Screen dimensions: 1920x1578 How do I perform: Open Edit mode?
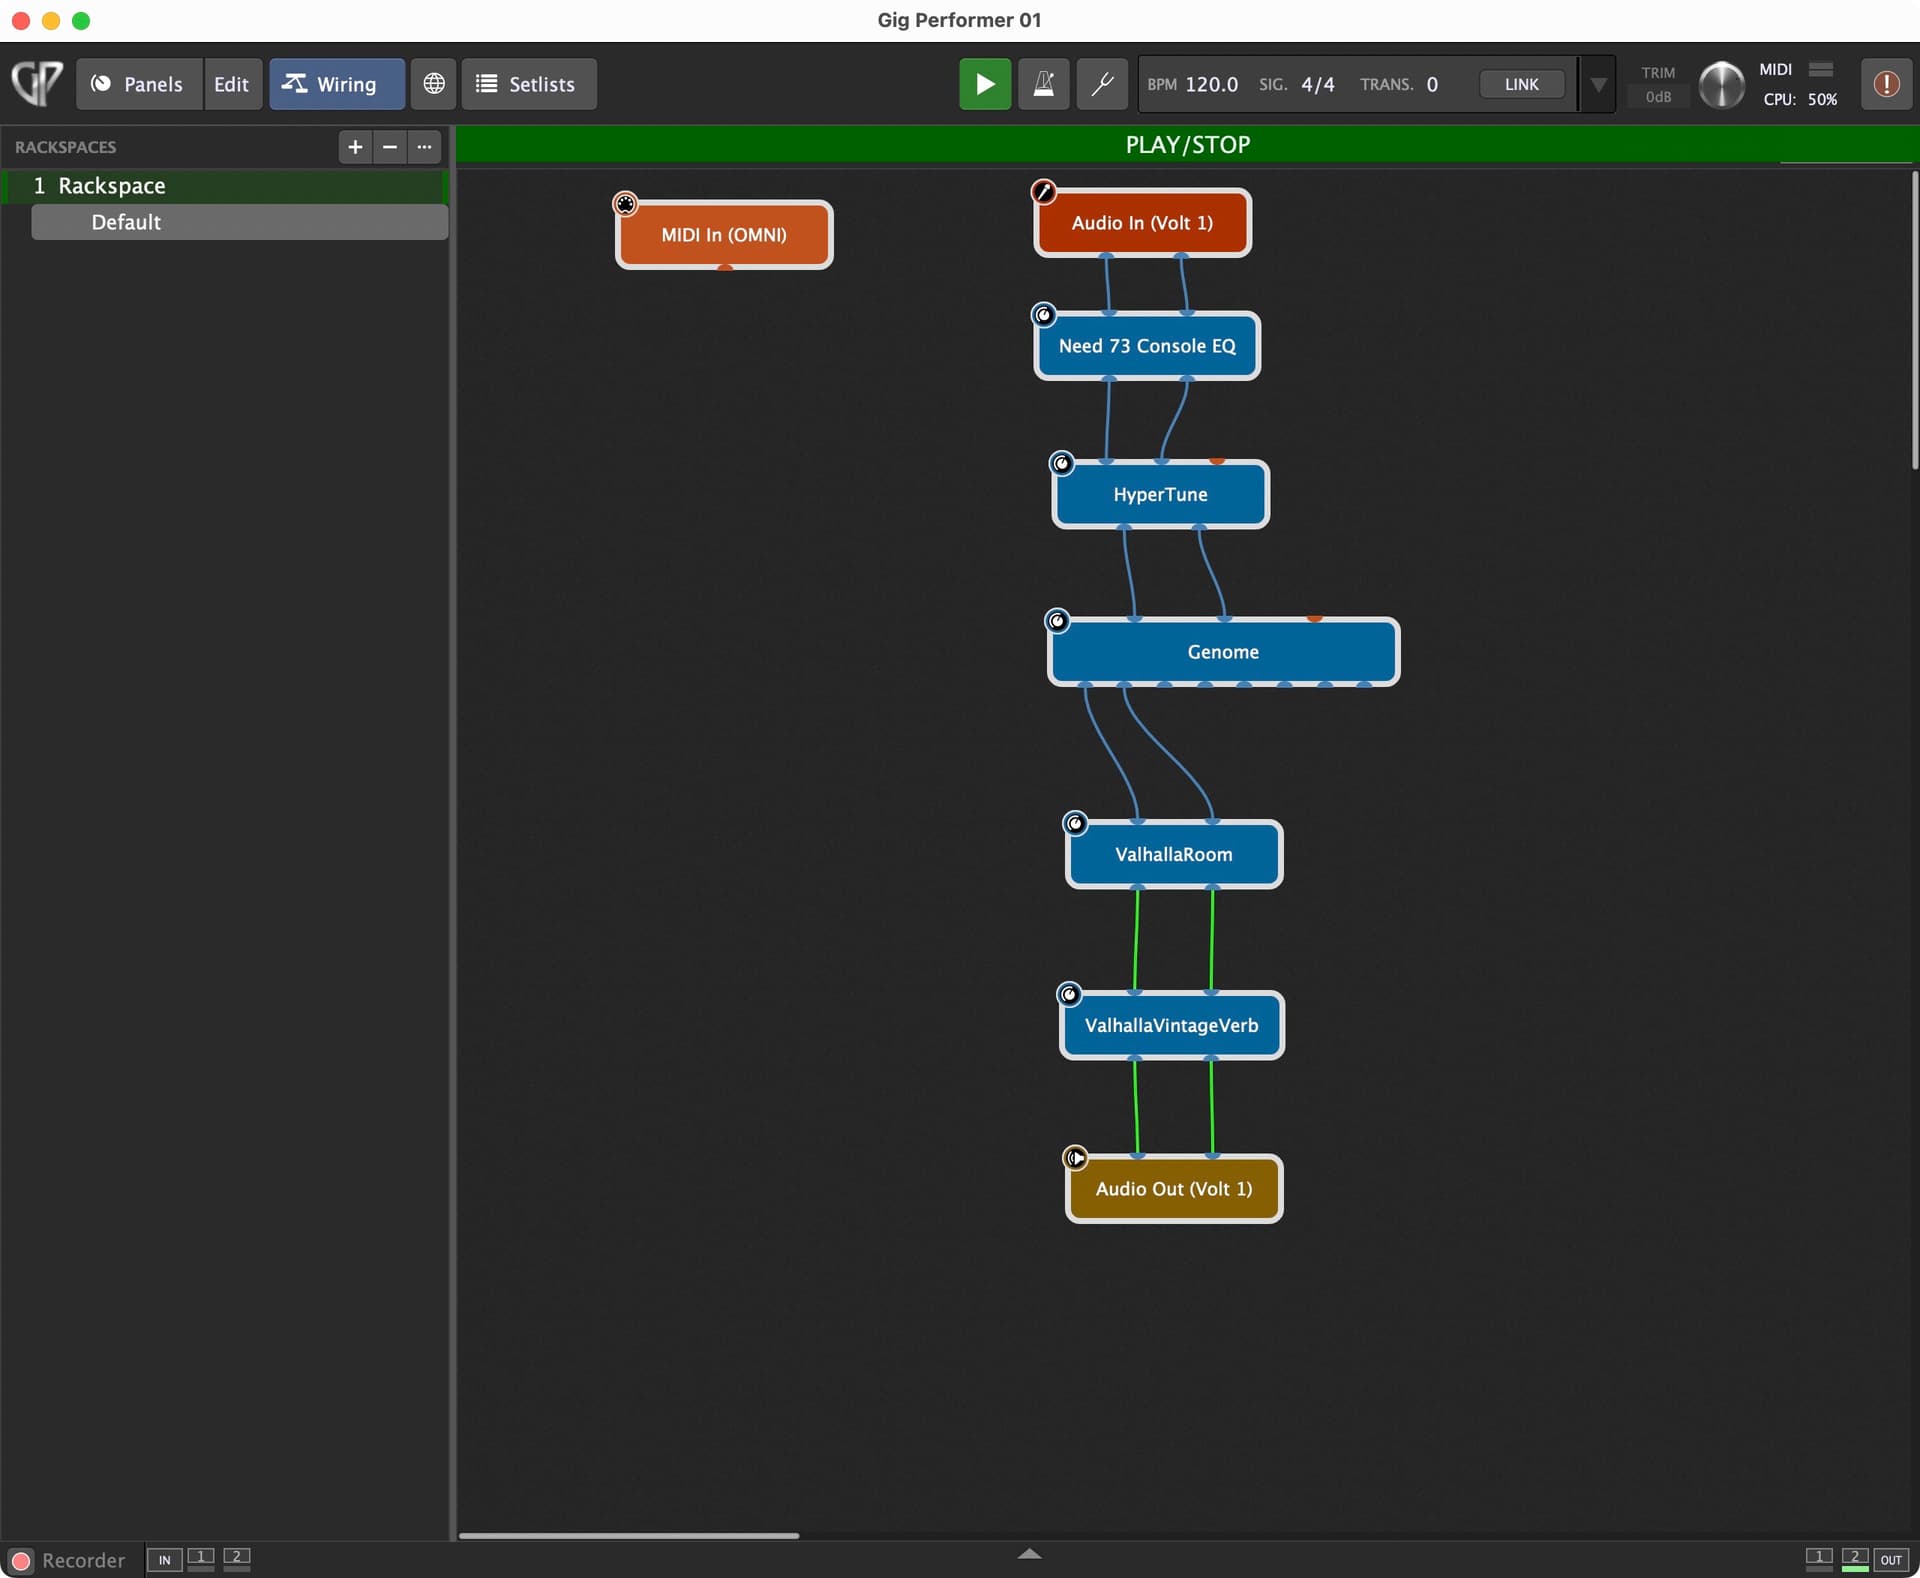pyautogui.click(x=232, y=84)
